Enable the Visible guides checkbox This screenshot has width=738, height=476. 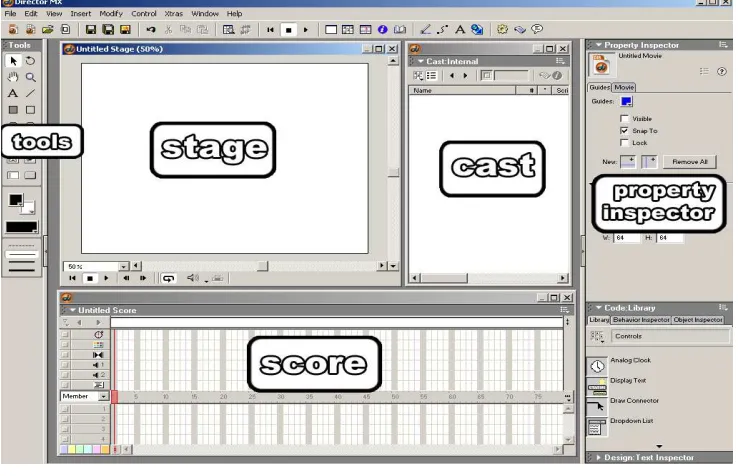tap(625, 118)
